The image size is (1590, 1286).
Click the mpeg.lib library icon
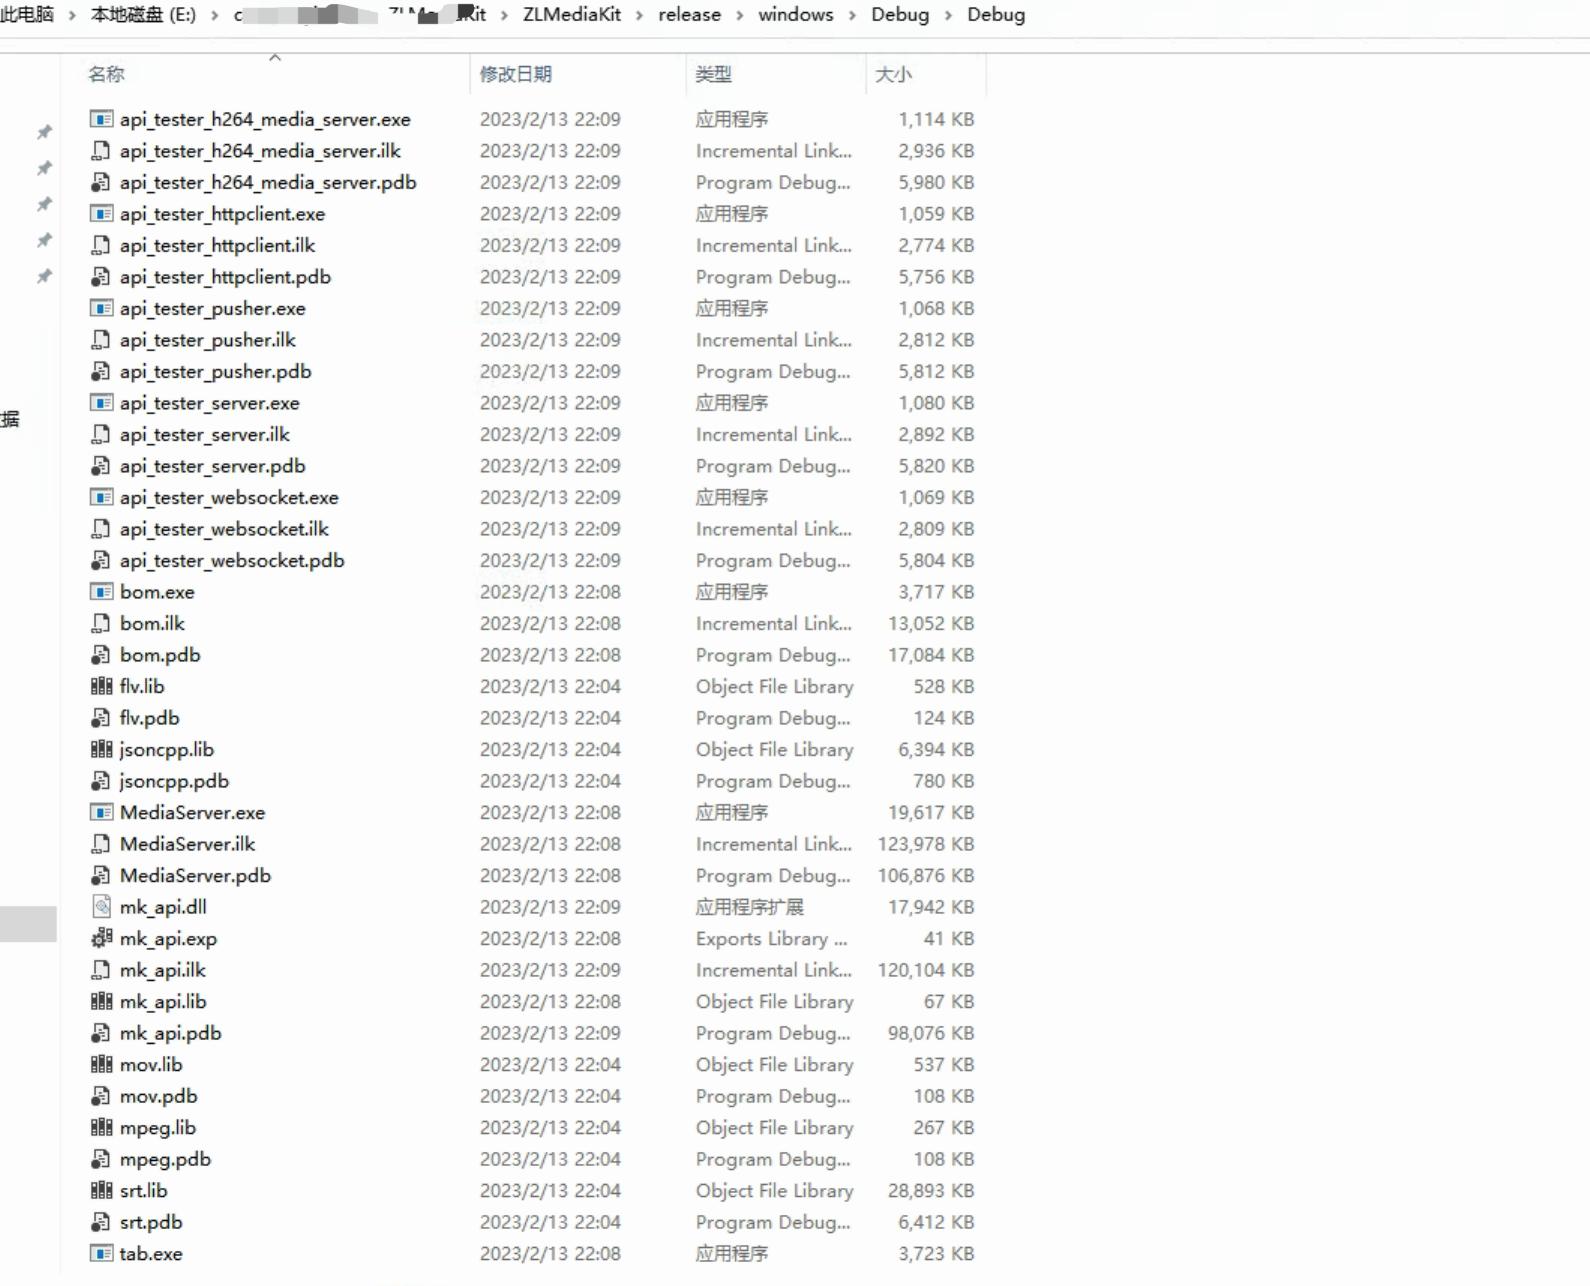pyautogui.click(x=101, y=1127)
